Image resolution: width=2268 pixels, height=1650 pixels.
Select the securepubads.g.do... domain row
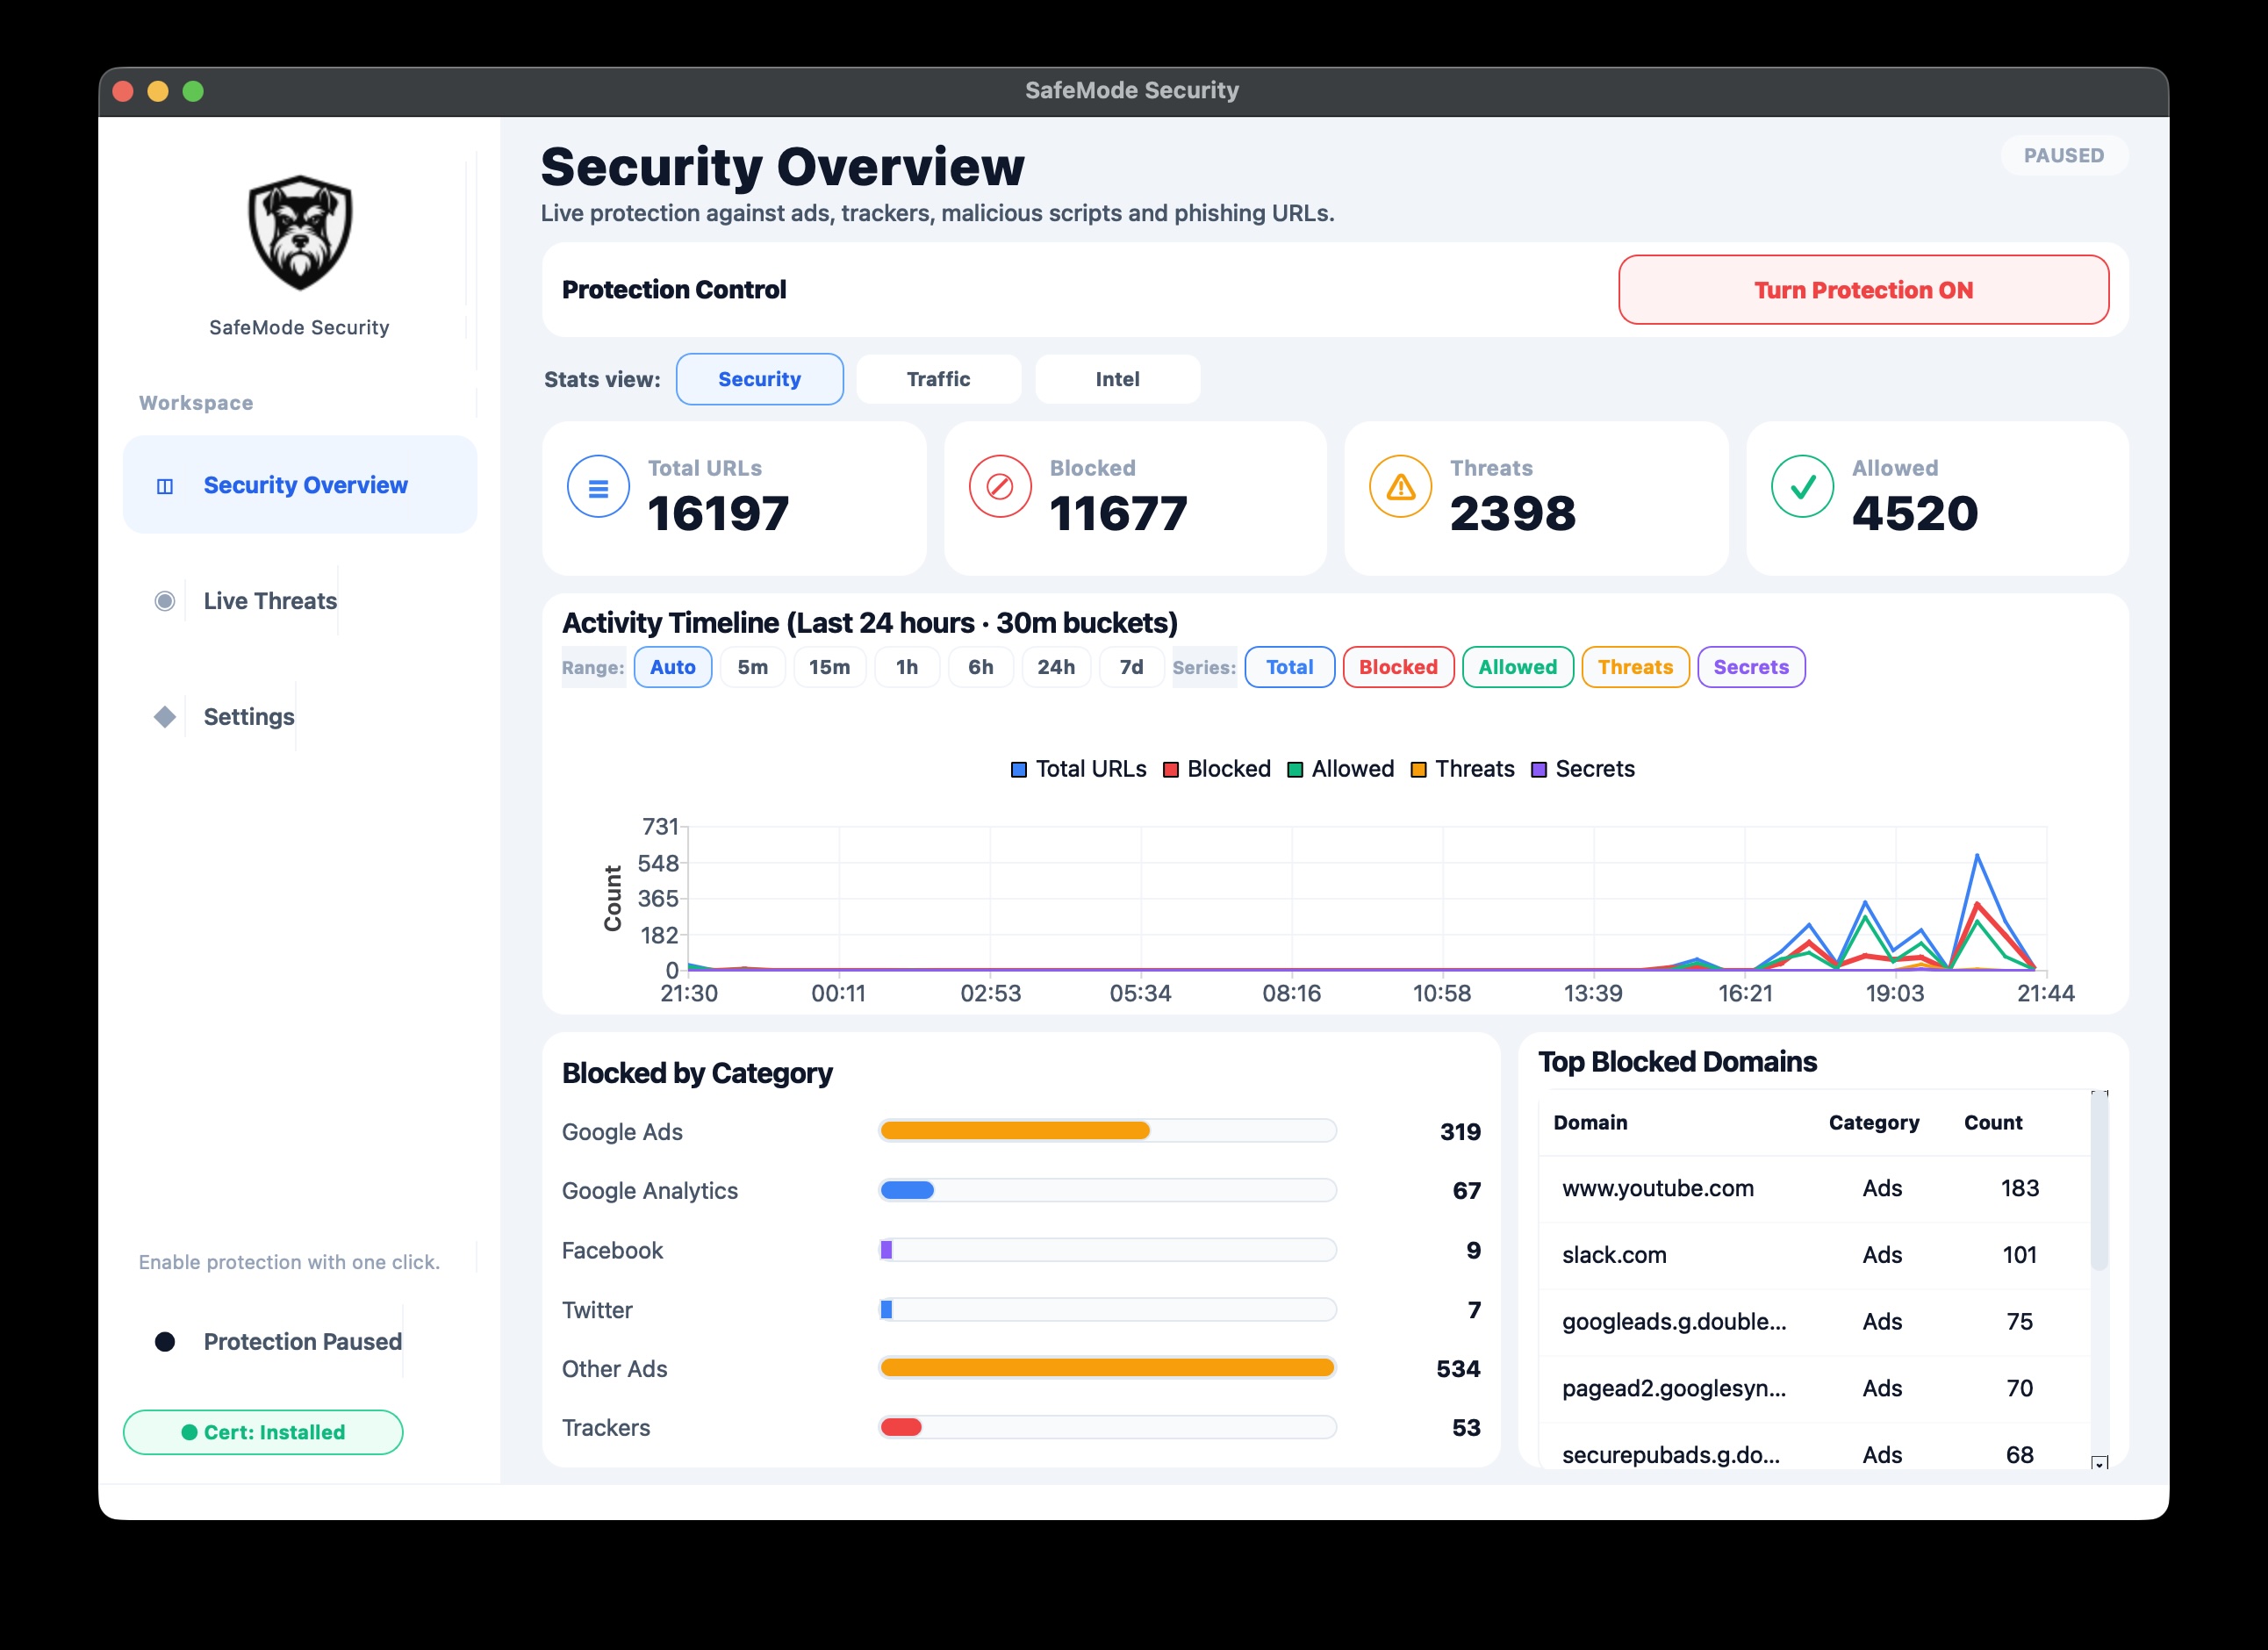[1814, 1448]
